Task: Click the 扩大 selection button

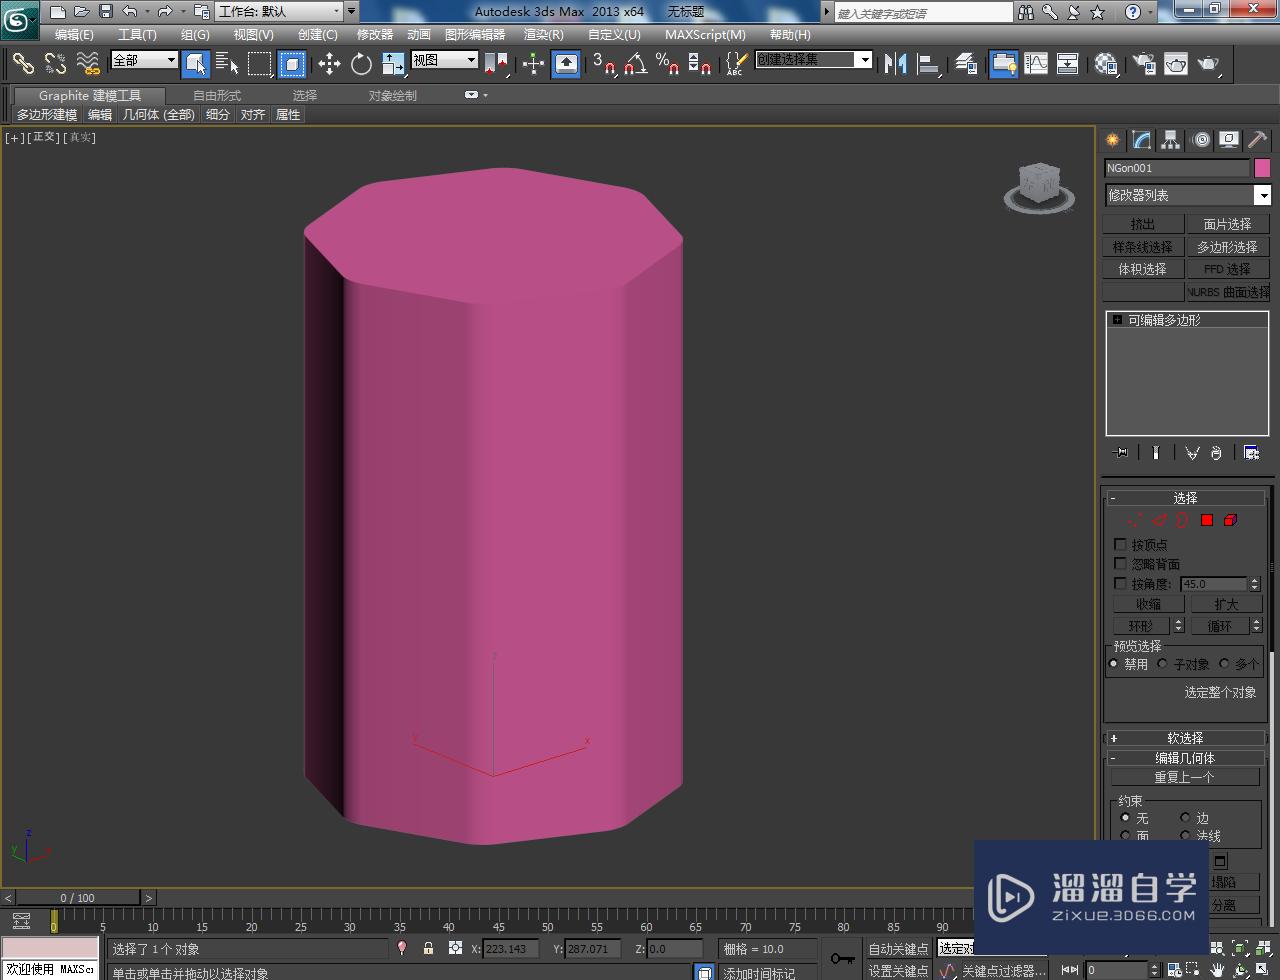Action: click(1226, 604)
